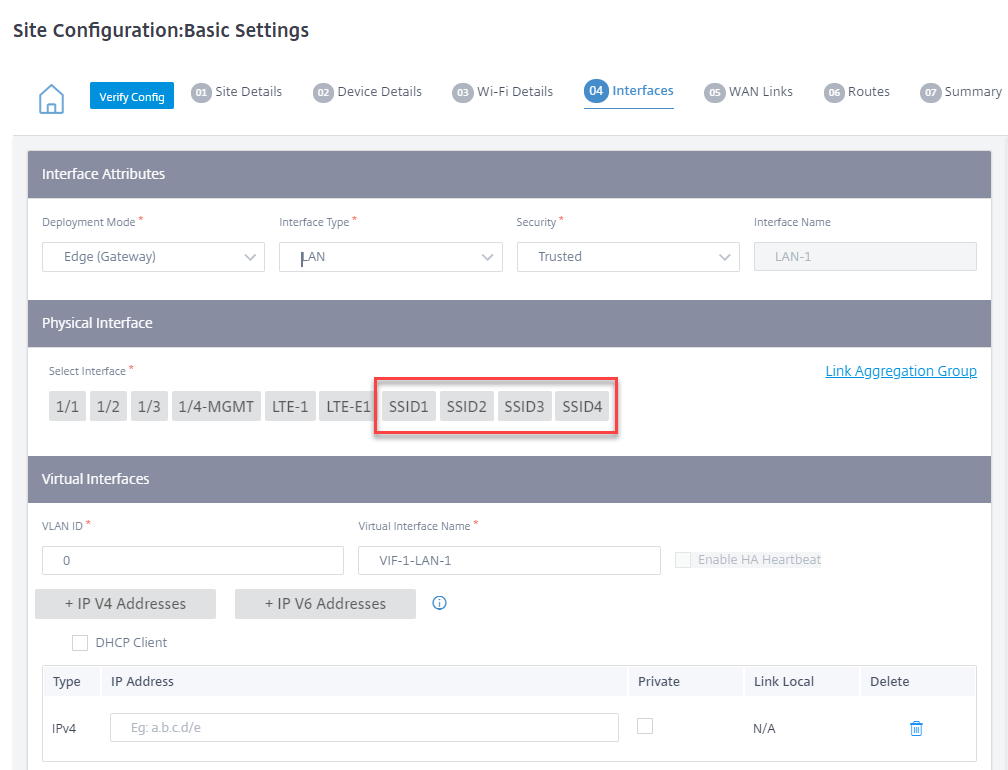
Task: Go to the home dashboard icon
Action: pos(51,98)
